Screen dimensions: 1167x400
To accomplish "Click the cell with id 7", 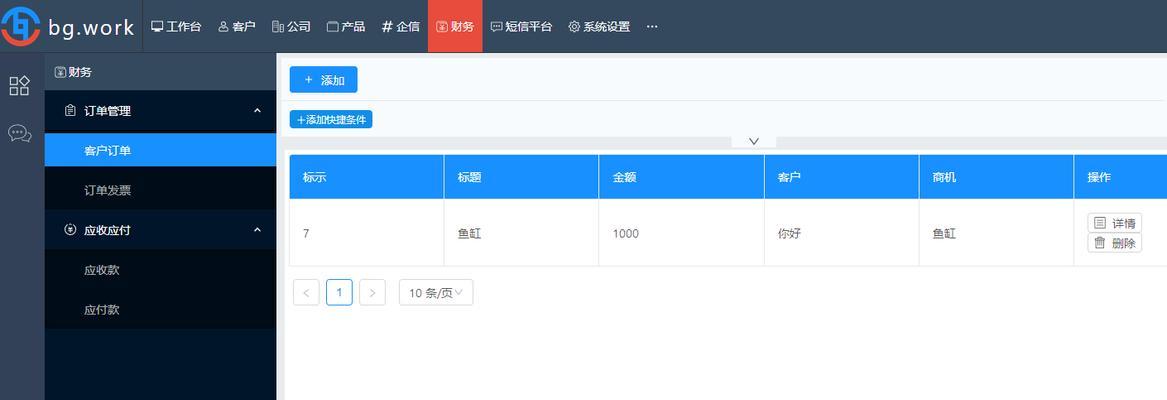I will (366, 233).
